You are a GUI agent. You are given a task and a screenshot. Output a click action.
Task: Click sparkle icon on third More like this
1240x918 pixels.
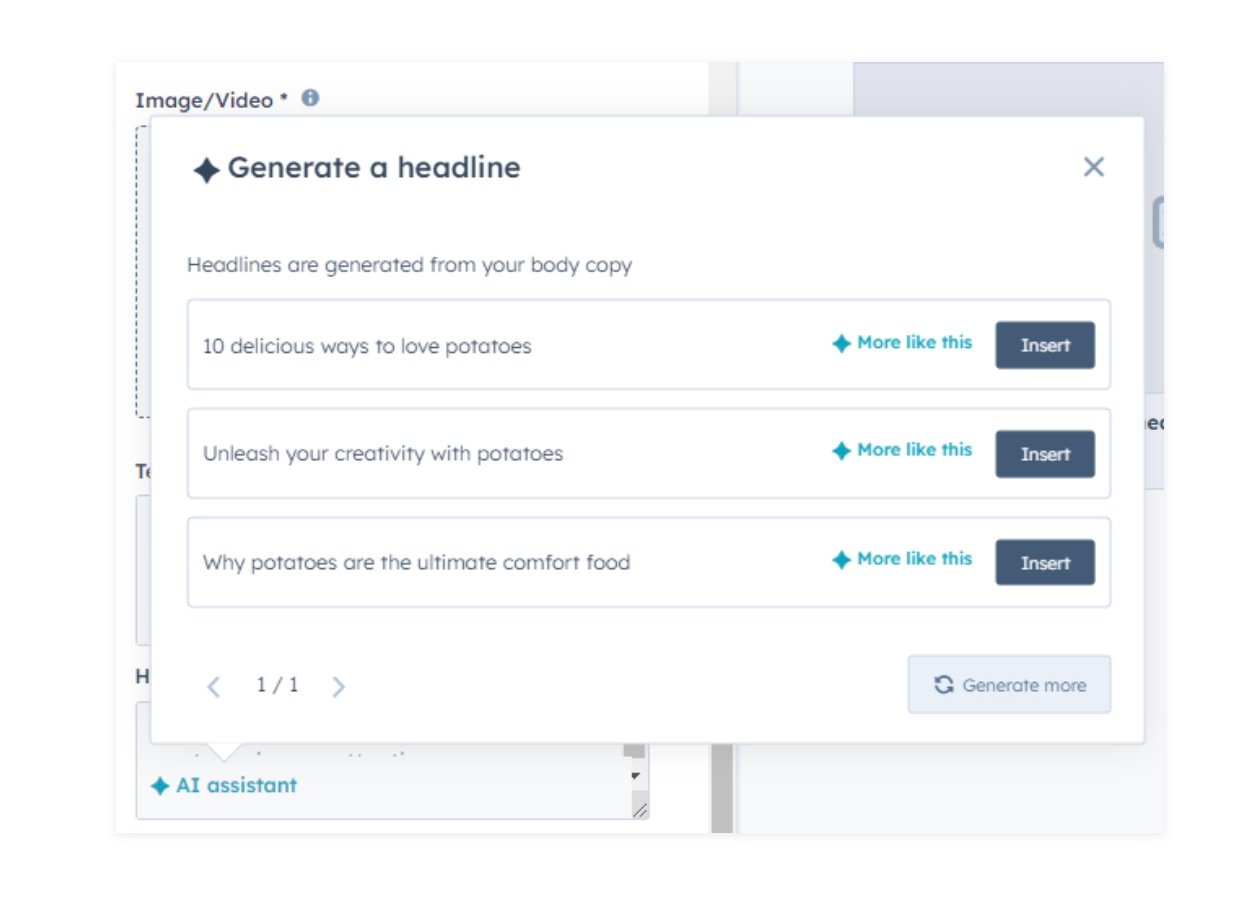pyautogui.click(x=841, y=560)
